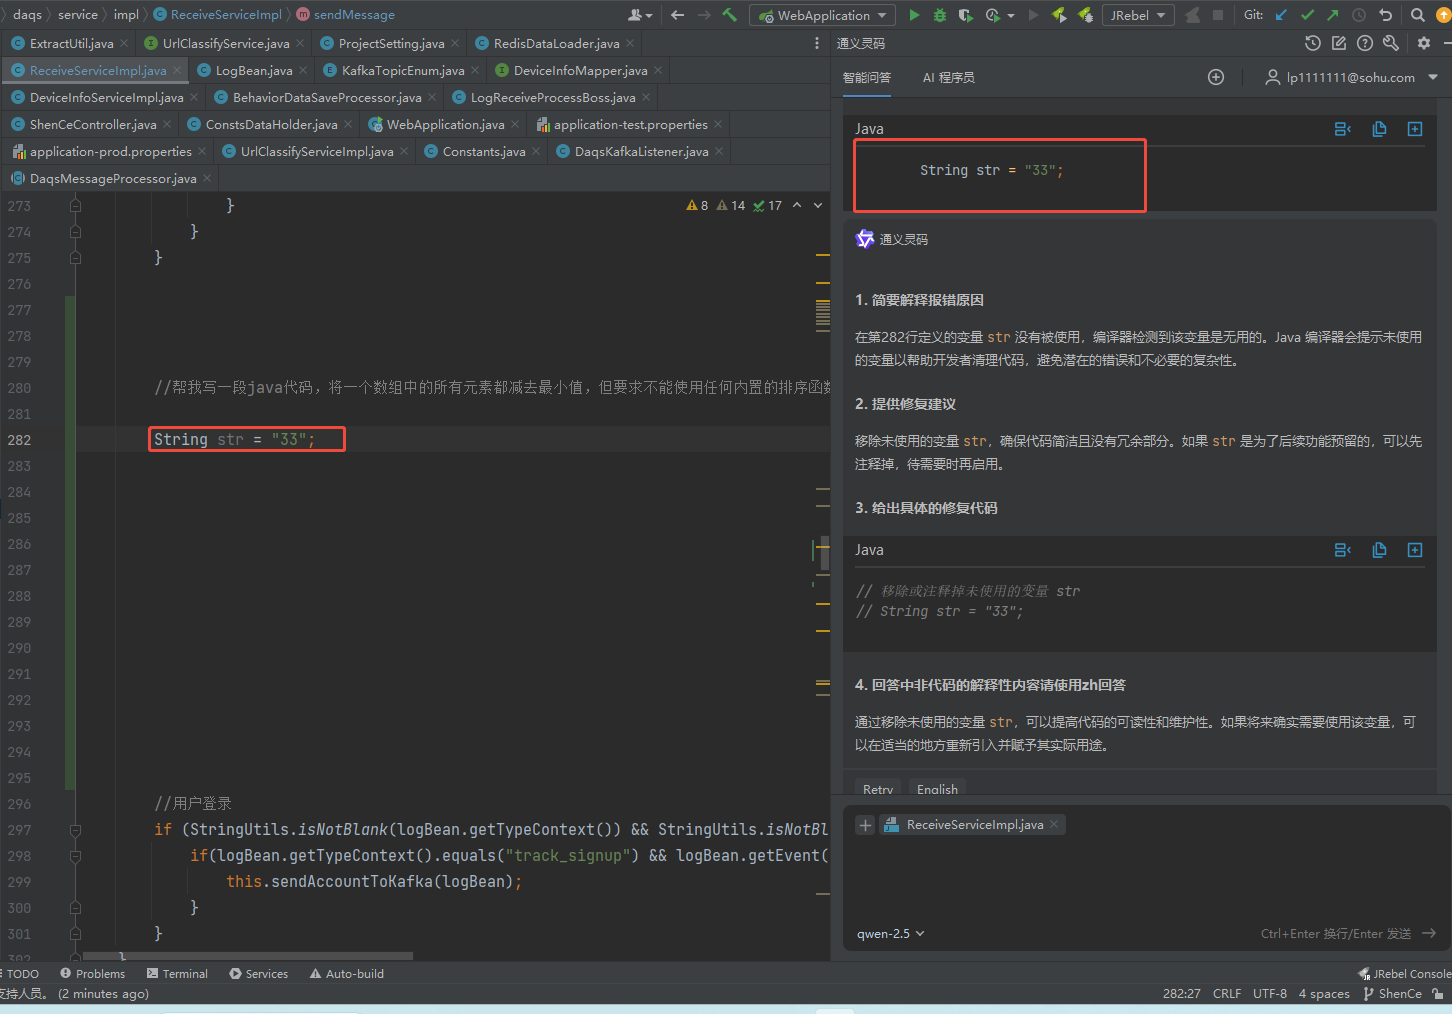The image size is (1452, 1014).
Task: Copy the lower Java fix code block
Action: click(x=1379, y=550)
